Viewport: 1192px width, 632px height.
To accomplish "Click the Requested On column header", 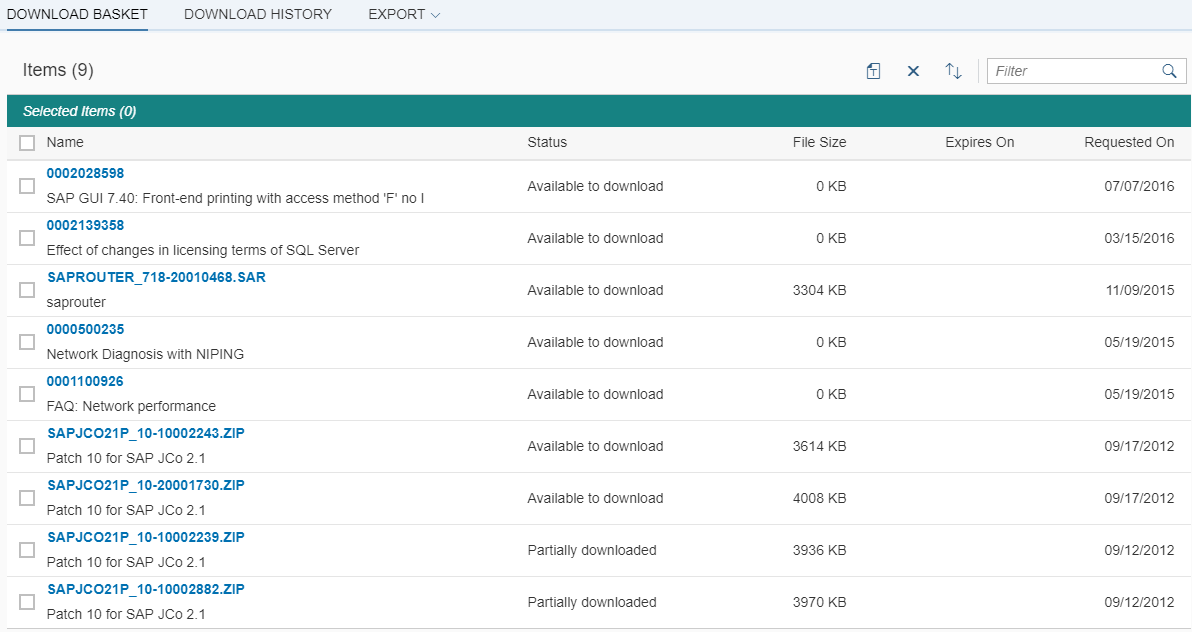I will [1129, 142].
